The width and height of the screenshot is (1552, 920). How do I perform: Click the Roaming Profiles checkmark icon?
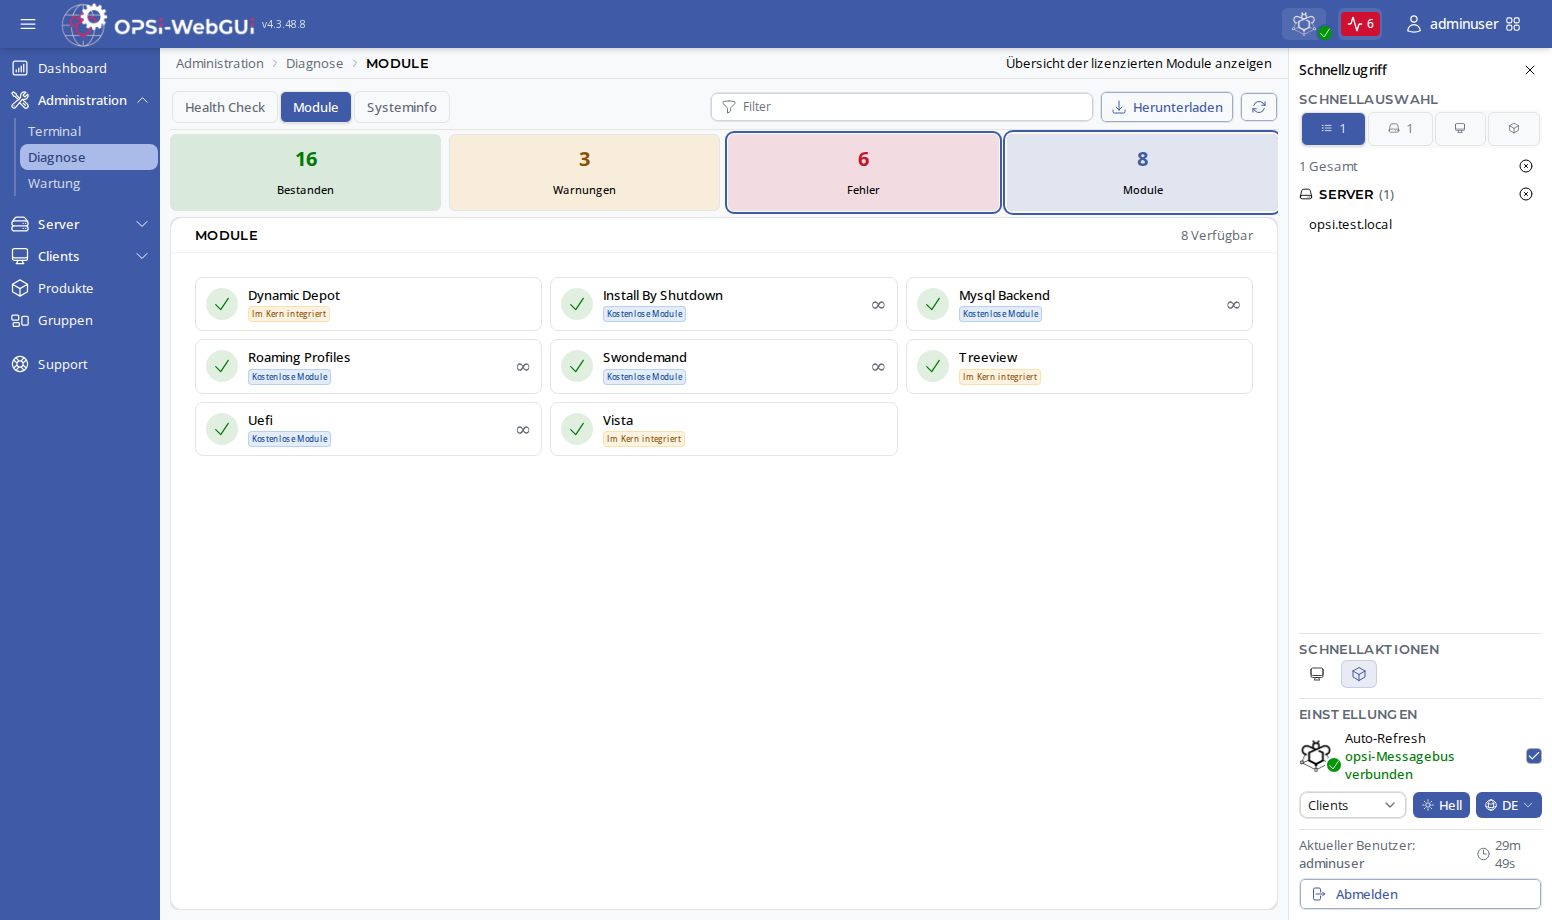click(x=222, y=366)
